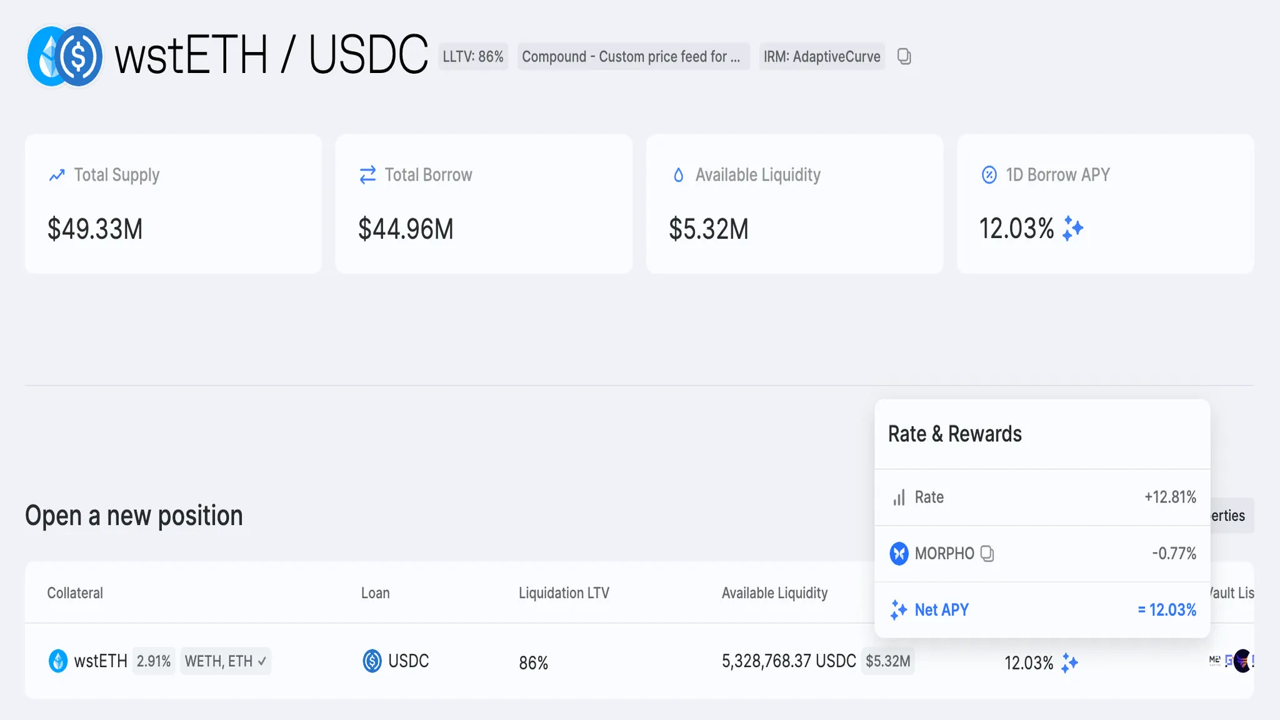
Task: Click the $49.33M Total Supply value
Action: click(x=95, y=230)
